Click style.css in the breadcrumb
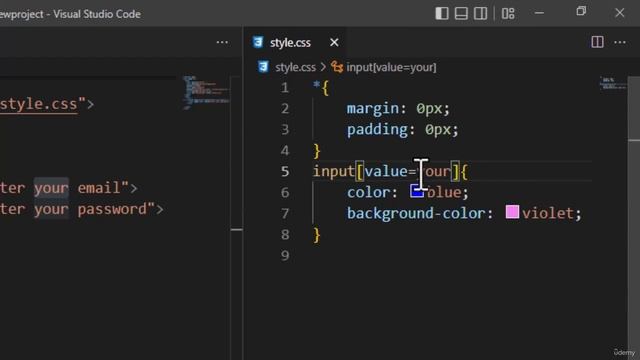The width and height of the screenshot is (640, 360). [x=296, y=67]
